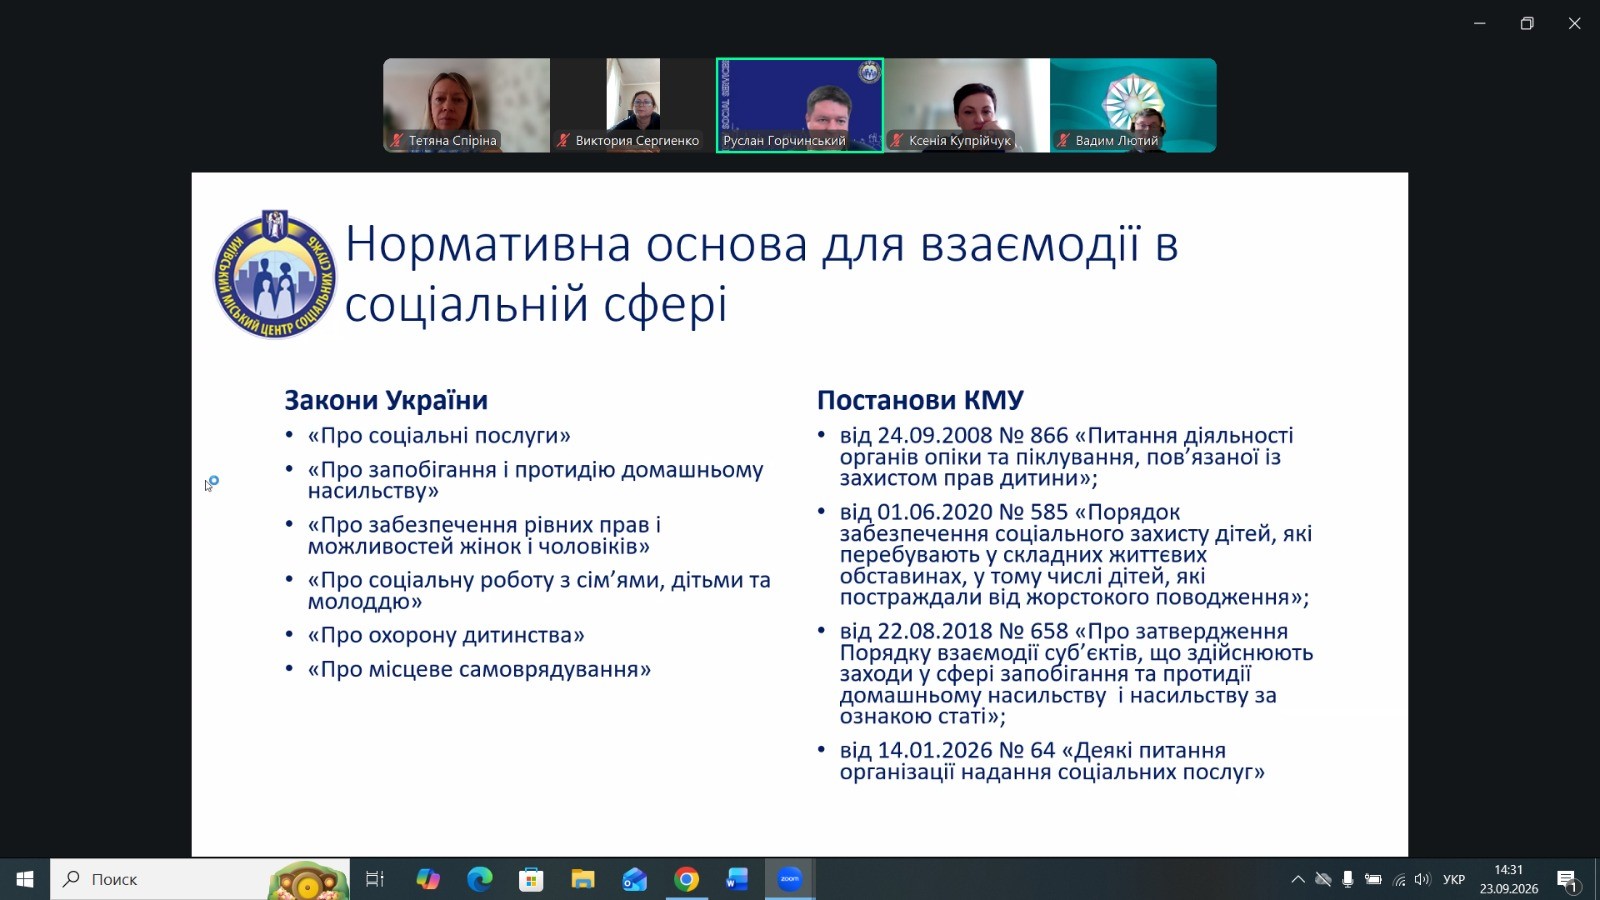The width and height of the screenshot is (1600, 900).
Task: Click the № 64 resolution bullet
Action: [x=1052, y=761]
